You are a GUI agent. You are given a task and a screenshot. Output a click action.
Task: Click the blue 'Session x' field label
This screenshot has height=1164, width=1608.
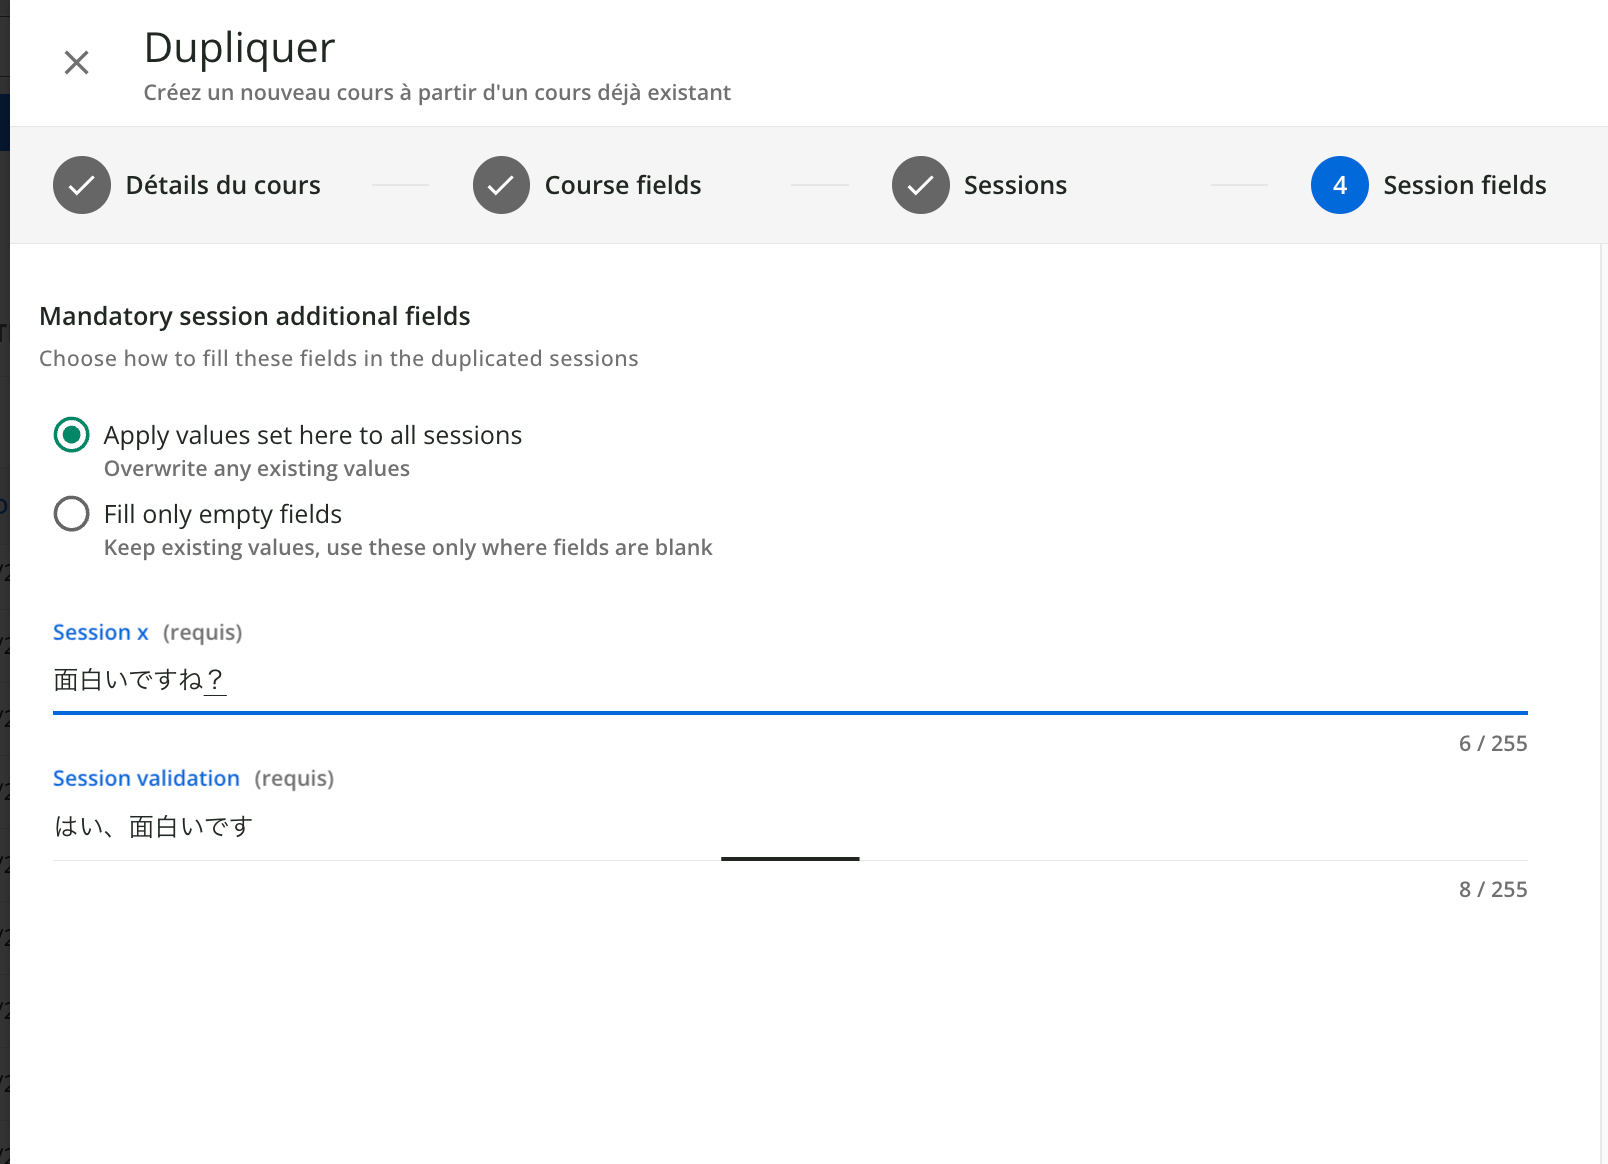pos(100,632)
